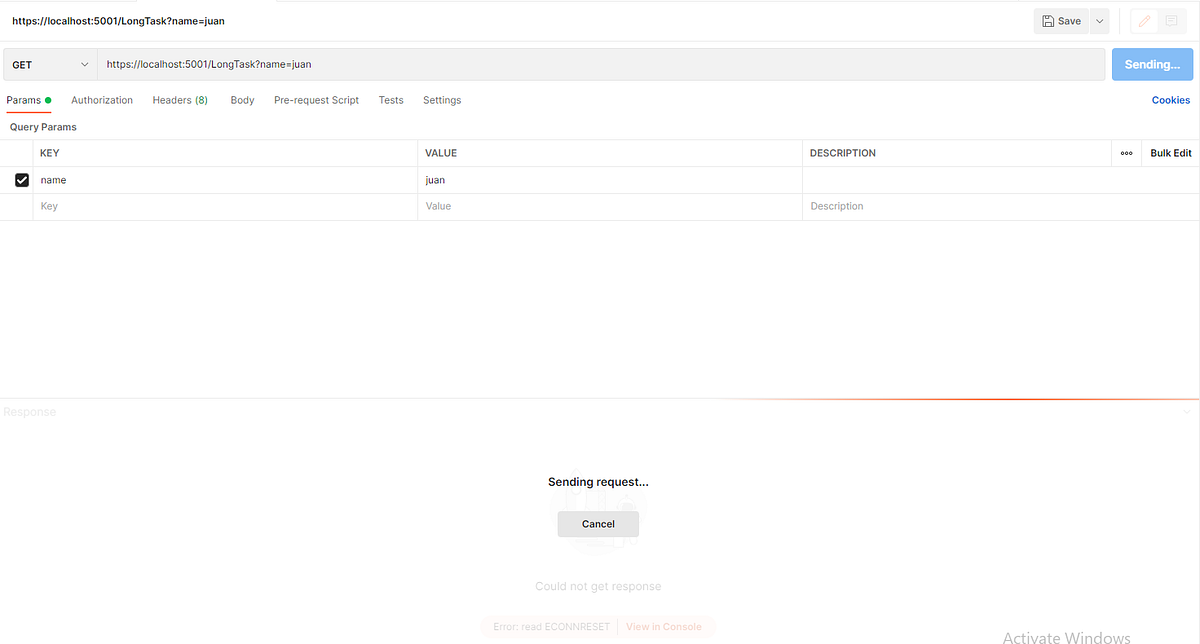This screenshot has width=1200, height=644.
Task: Click the Save icon button
Action: click(1060, 20)
